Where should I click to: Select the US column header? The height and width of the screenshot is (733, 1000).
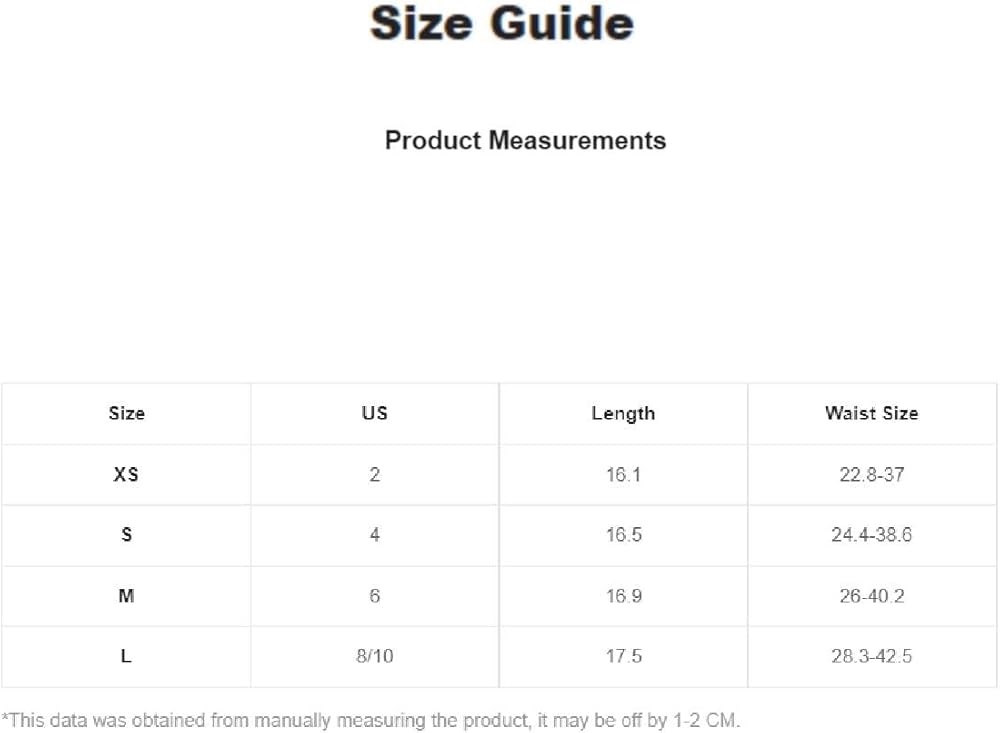[374, 413]
